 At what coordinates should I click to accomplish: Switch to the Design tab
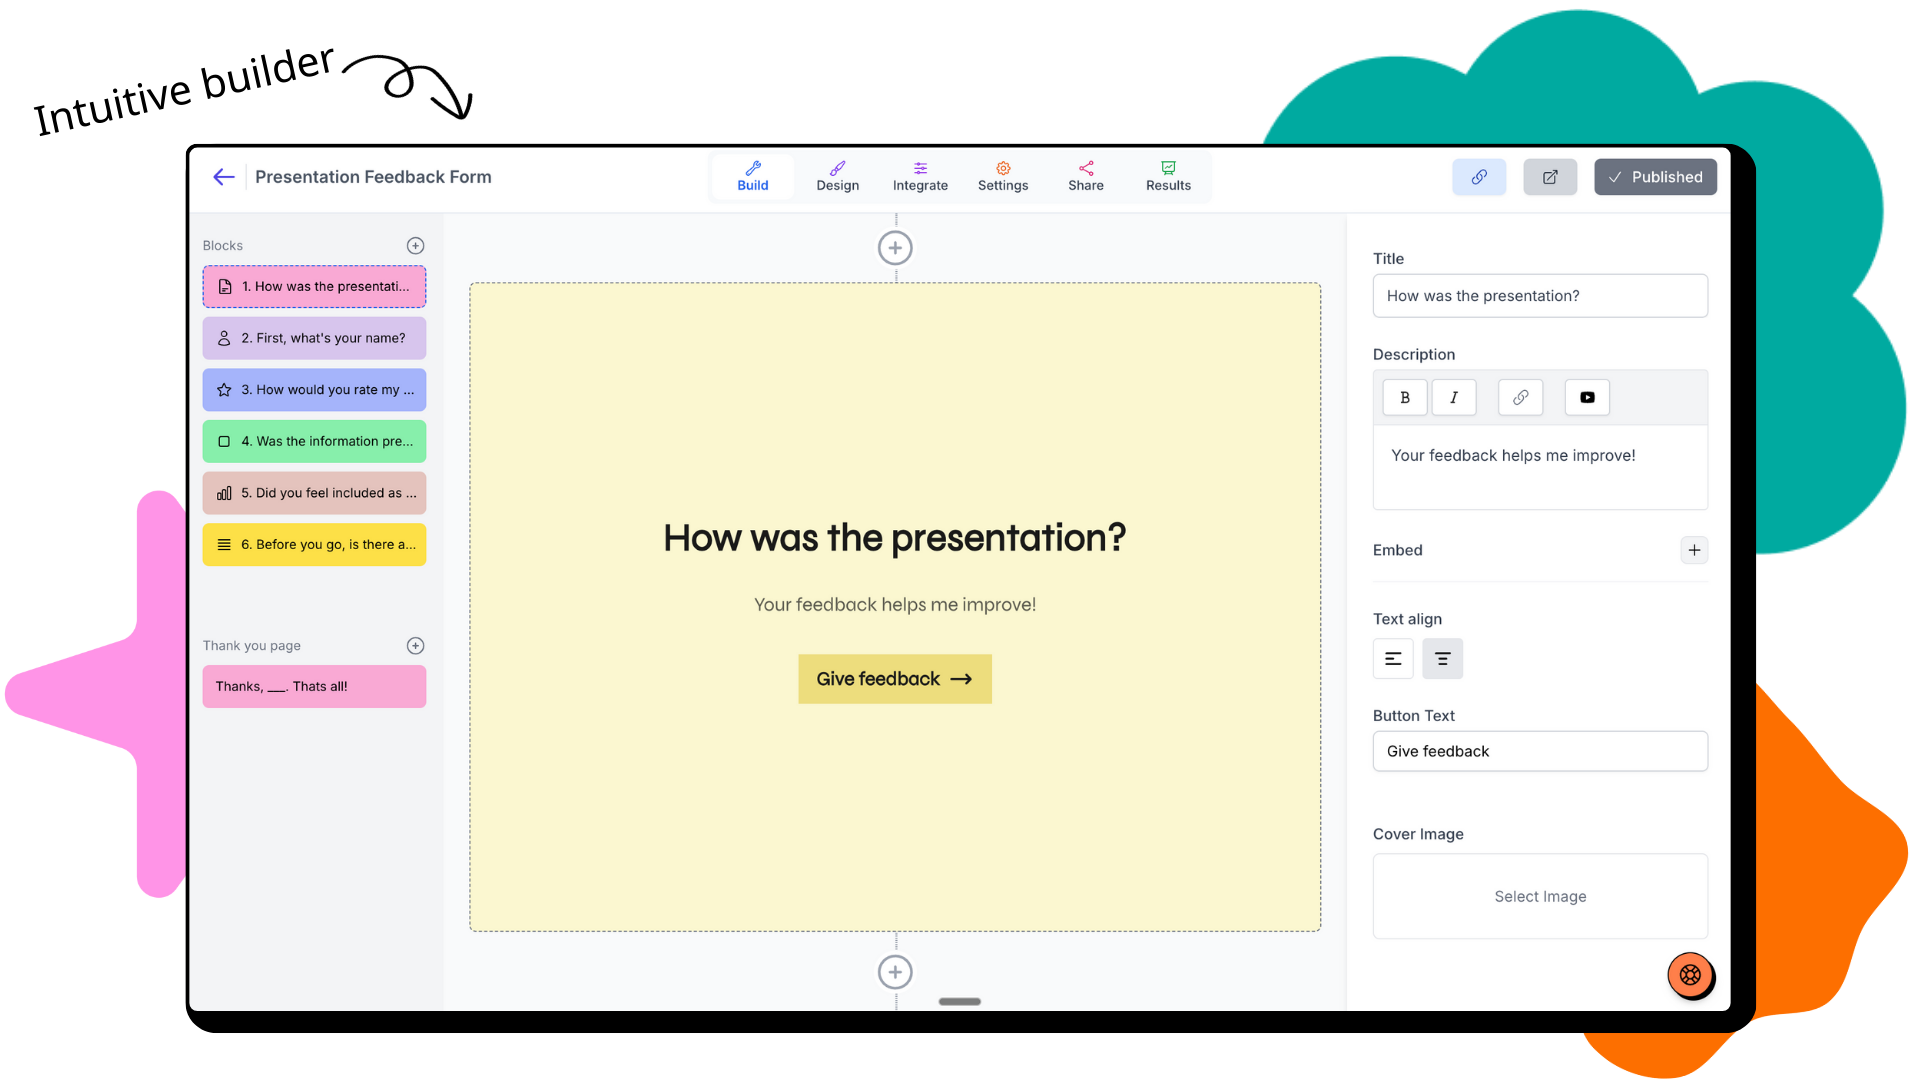836,175
